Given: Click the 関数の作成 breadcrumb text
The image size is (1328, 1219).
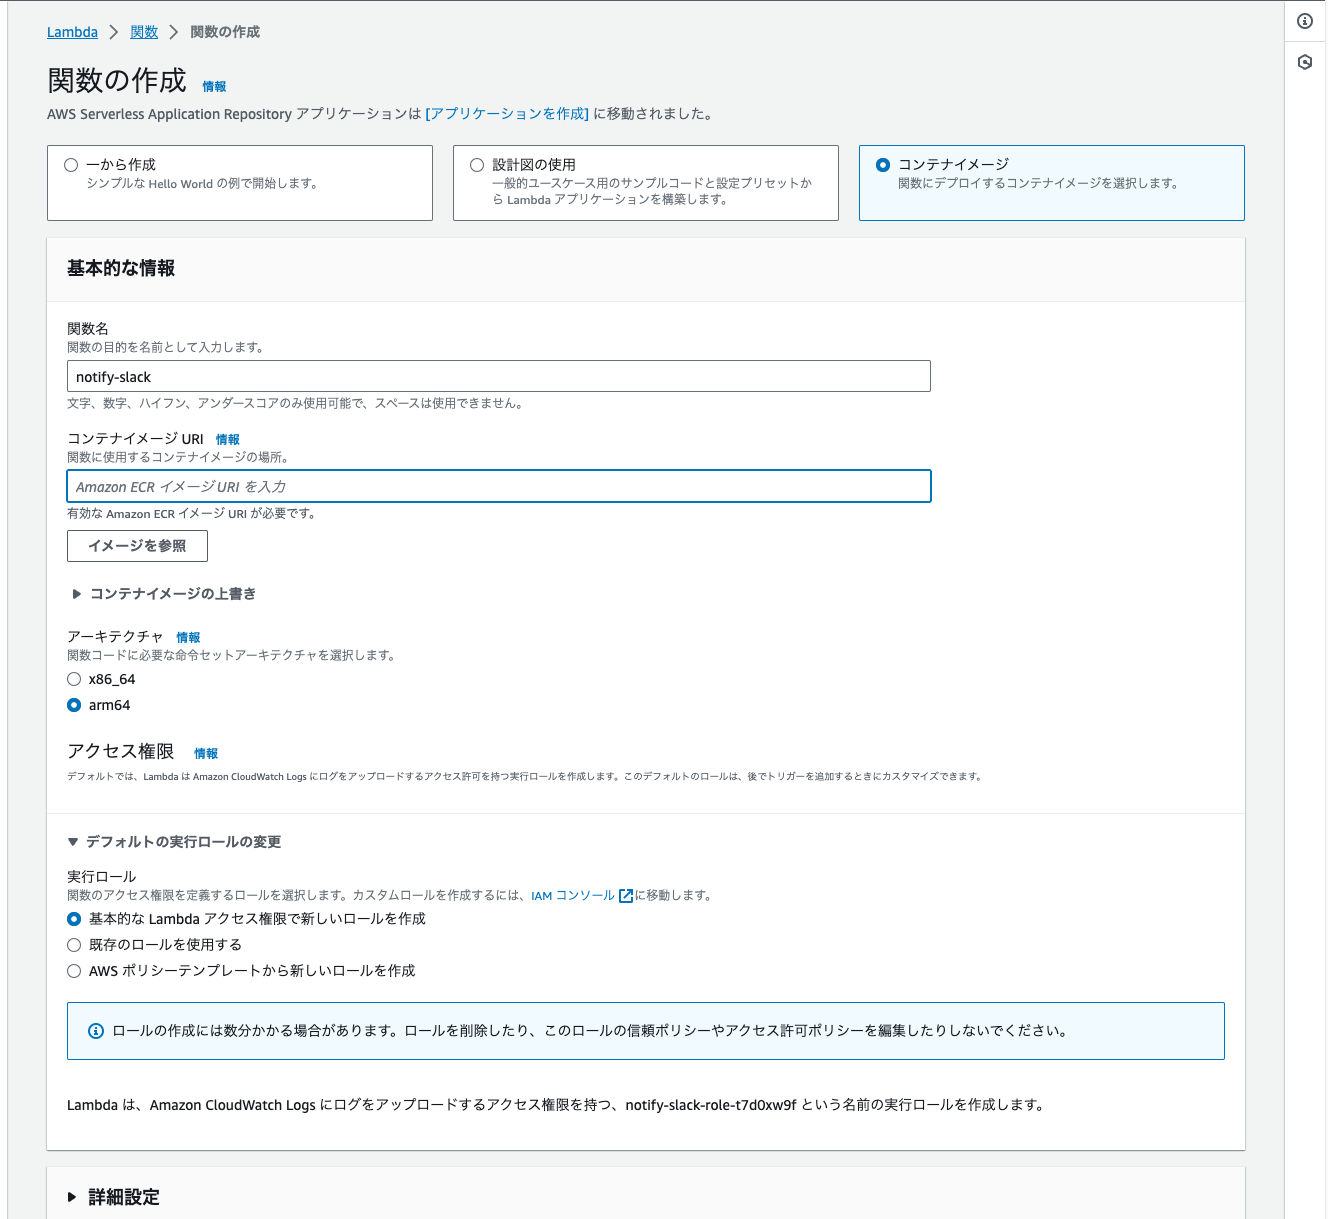Looking at the screenshot, I should coord(225,32).
